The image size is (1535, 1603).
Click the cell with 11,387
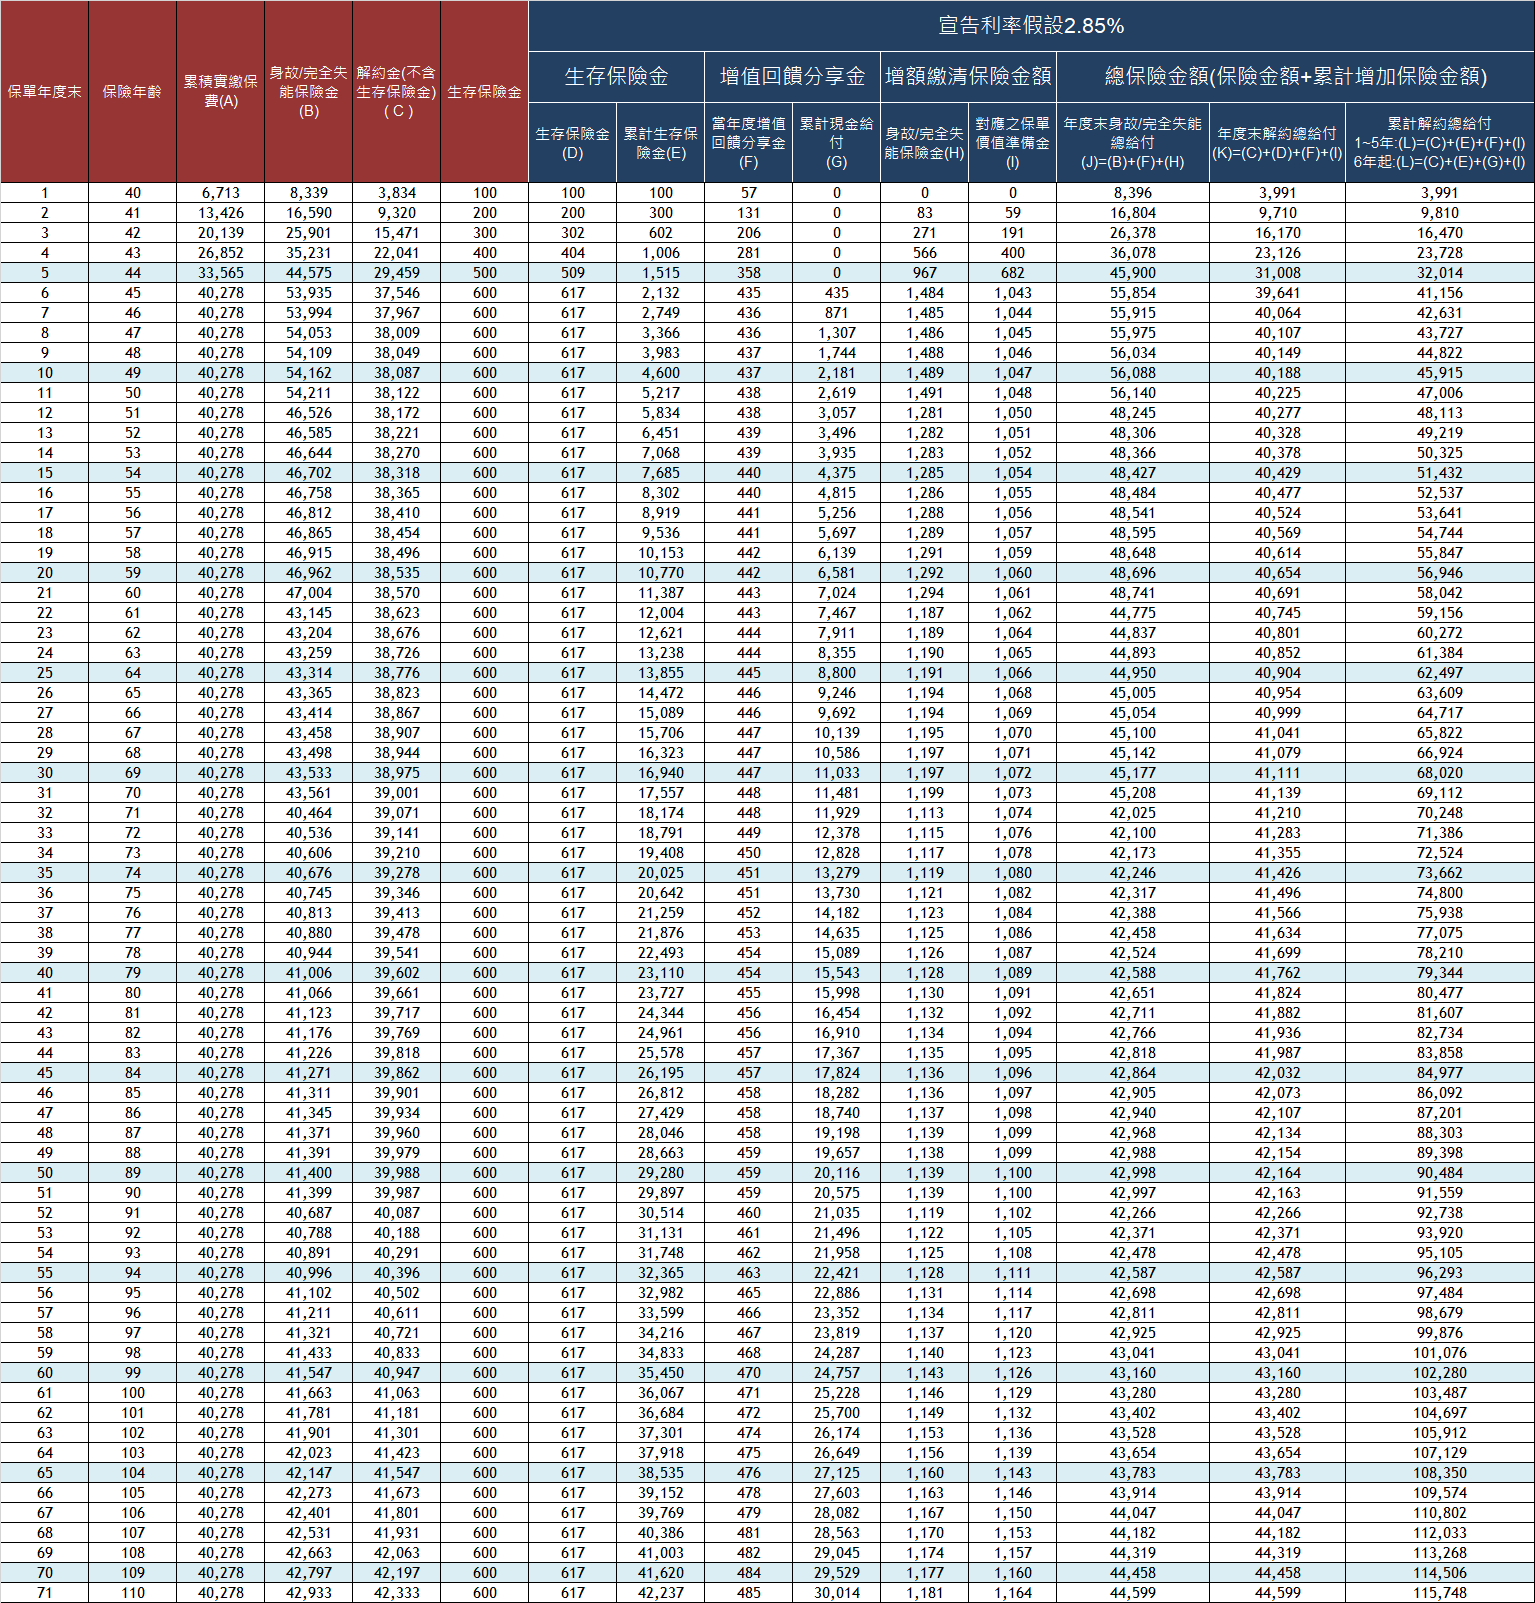[x=660, y=593]
